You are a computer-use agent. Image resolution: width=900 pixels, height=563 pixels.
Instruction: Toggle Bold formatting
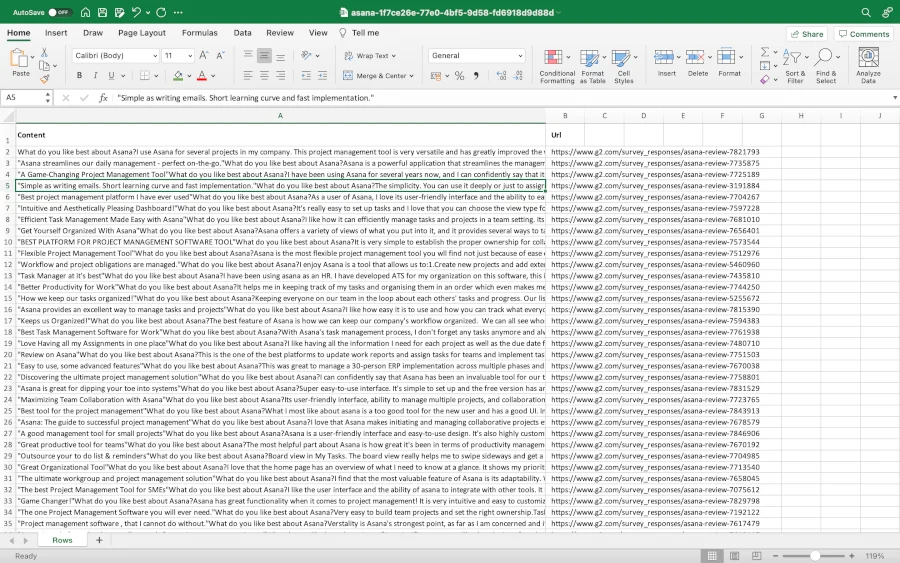(79, 75)
